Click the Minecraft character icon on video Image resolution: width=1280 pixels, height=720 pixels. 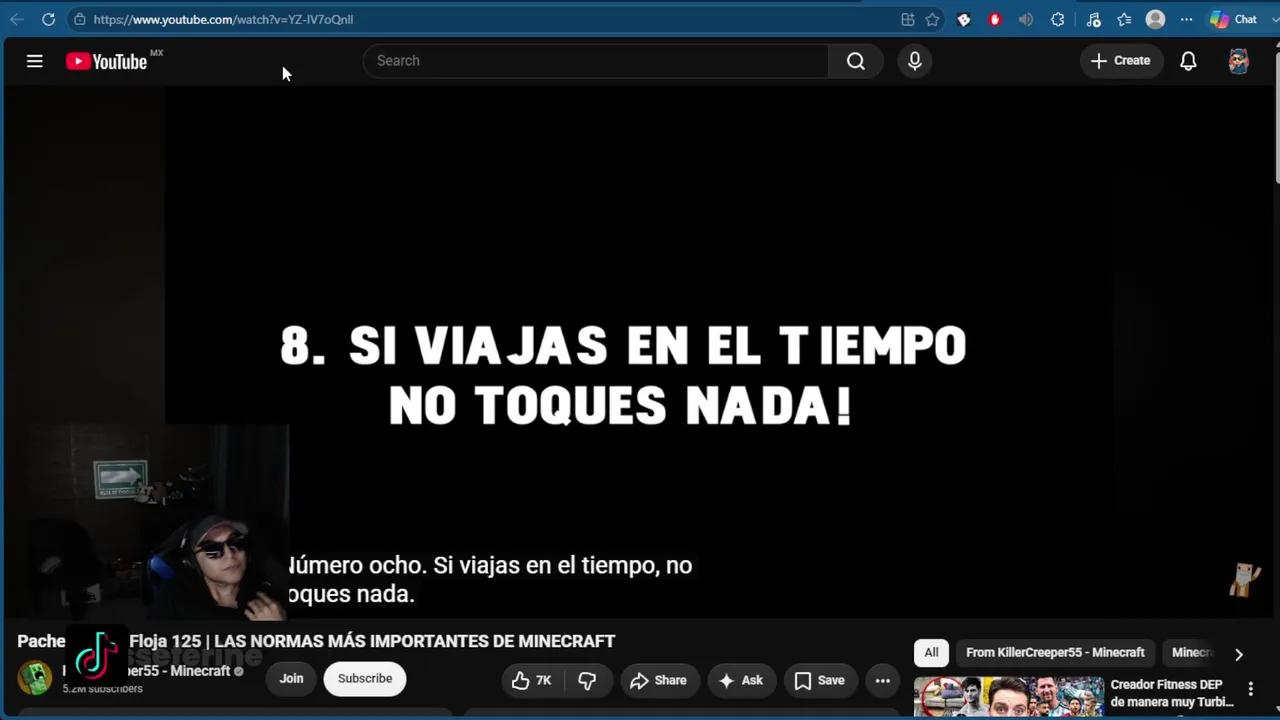(x=1244, y=580)
